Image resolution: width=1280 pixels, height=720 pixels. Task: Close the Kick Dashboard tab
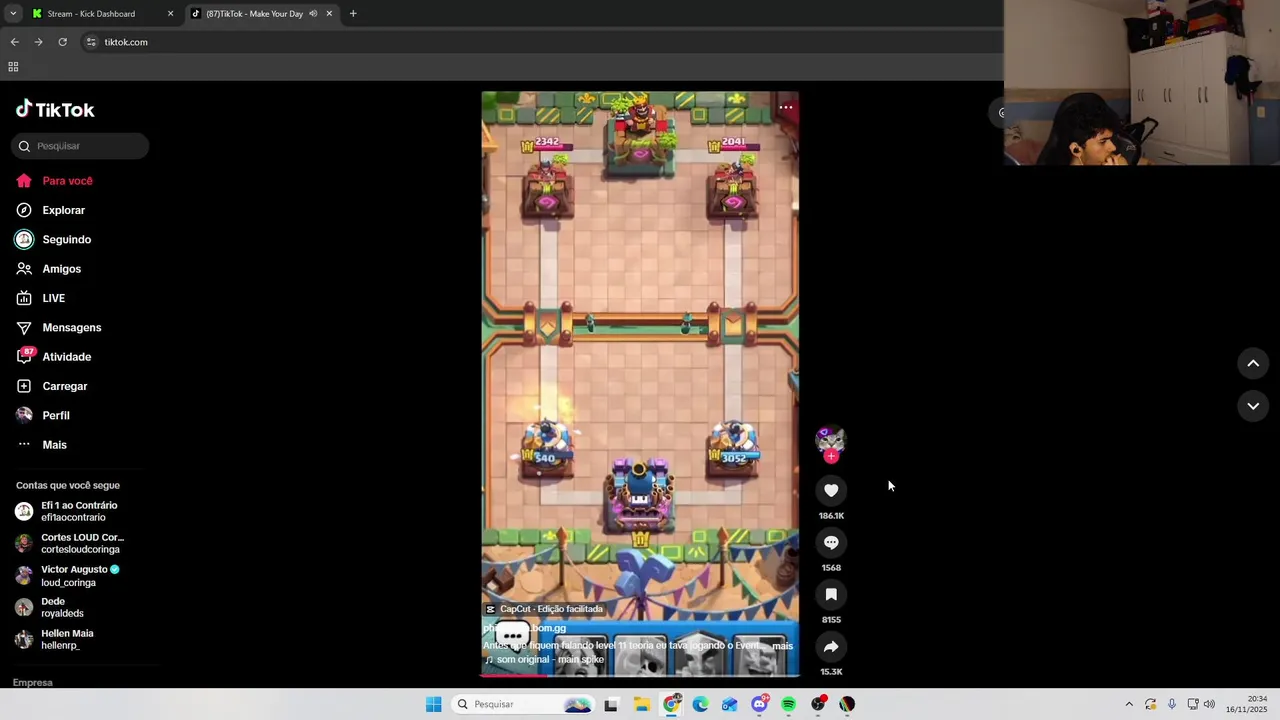pos(170,14)
